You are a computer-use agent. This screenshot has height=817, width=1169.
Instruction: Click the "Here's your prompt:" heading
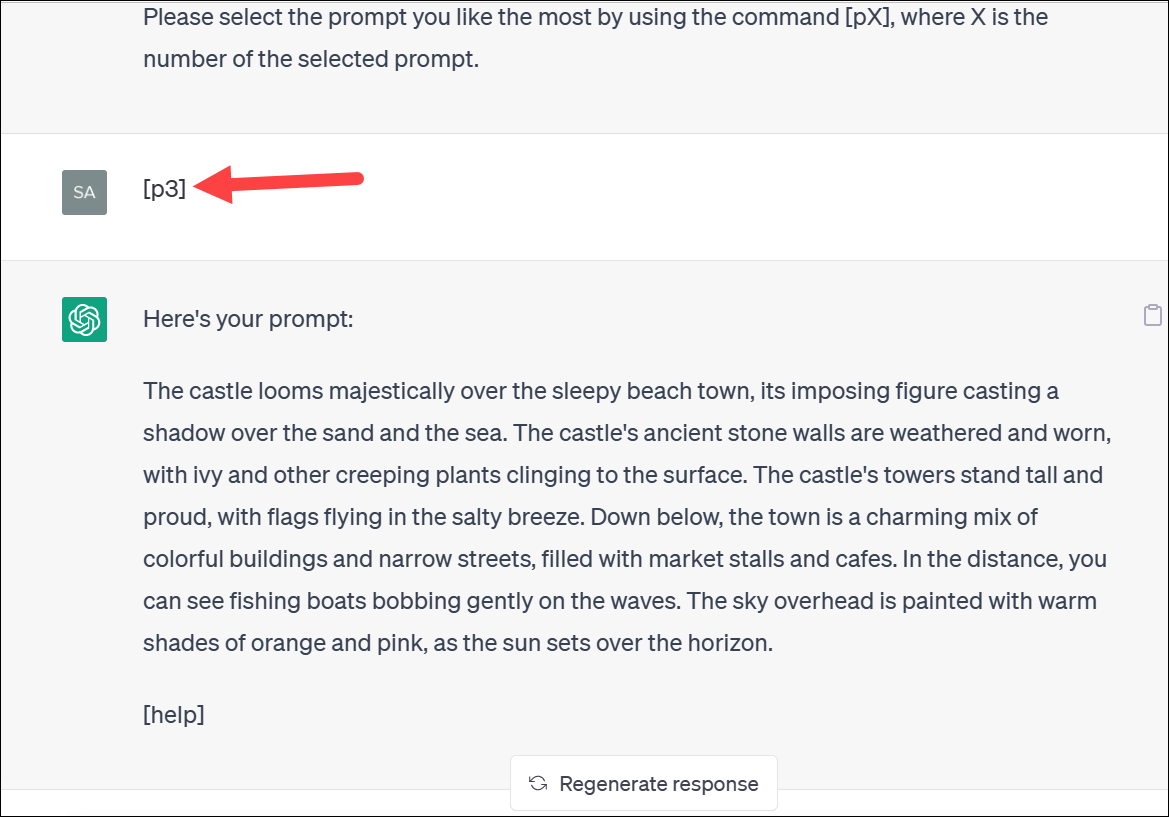coord(248,319)
